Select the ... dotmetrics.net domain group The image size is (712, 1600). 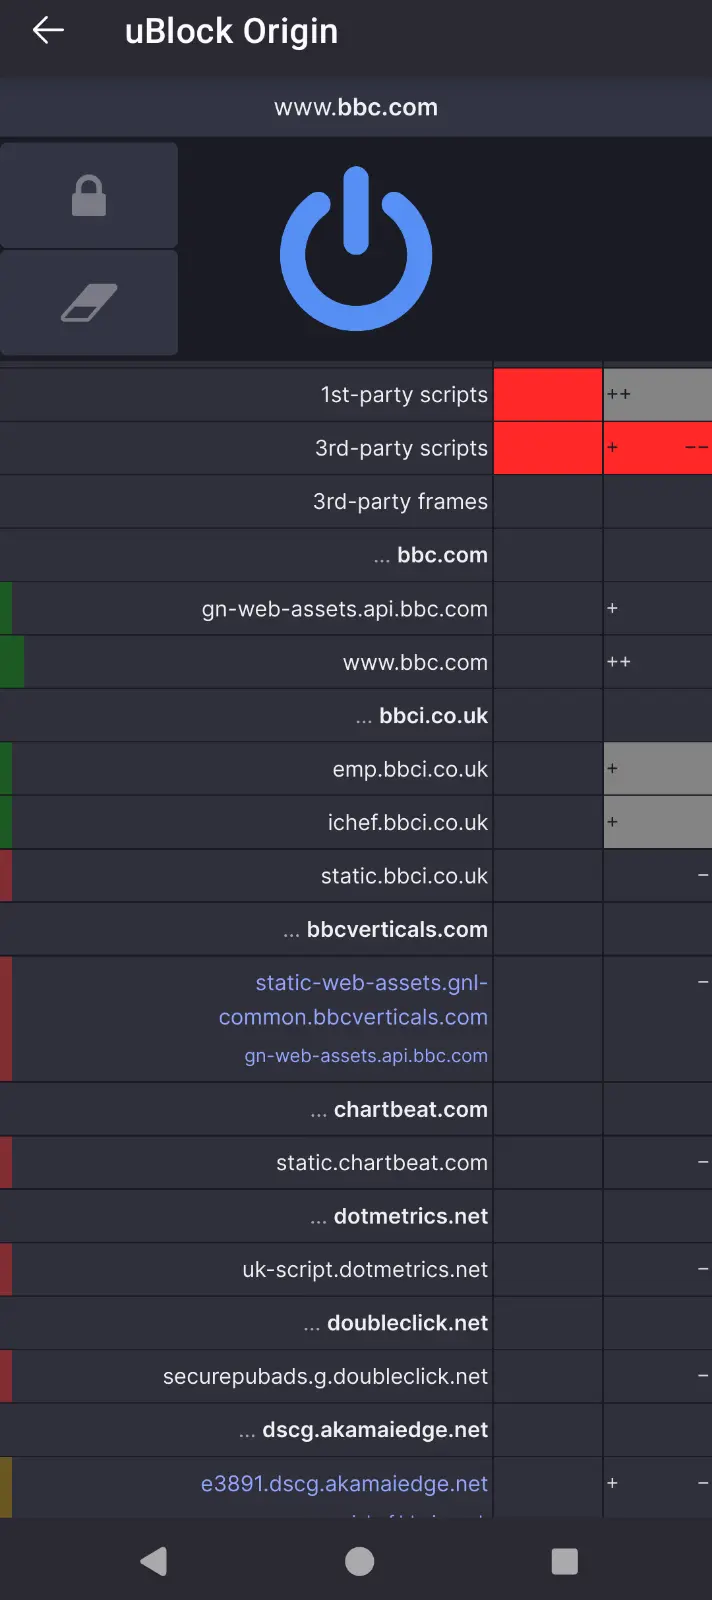pyautogui.click(x=246, y=1217)
